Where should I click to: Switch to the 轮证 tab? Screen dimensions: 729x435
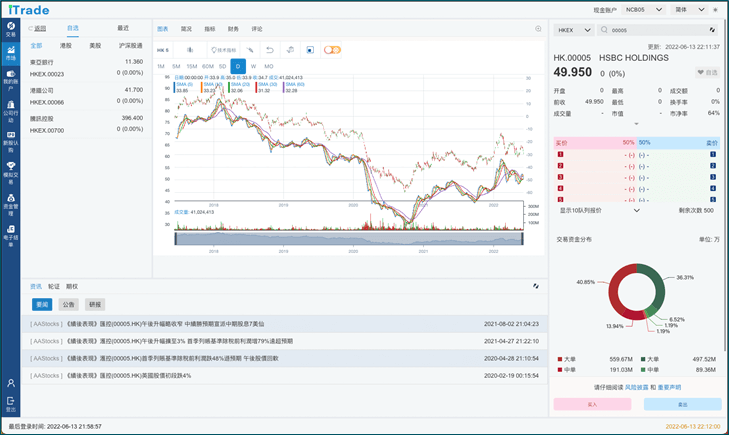point(54,286)
